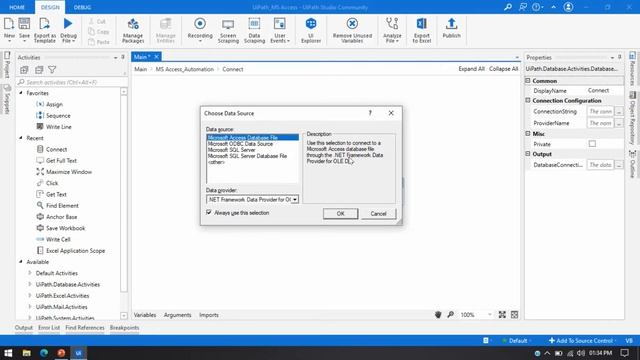Open ConnectionString ellipsis button

point(619,111)
